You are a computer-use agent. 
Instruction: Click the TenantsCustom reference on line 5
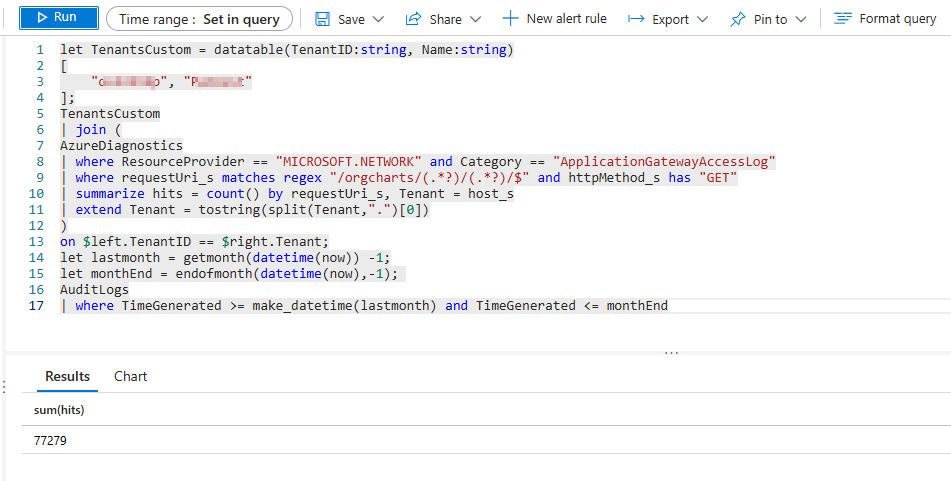110,113
